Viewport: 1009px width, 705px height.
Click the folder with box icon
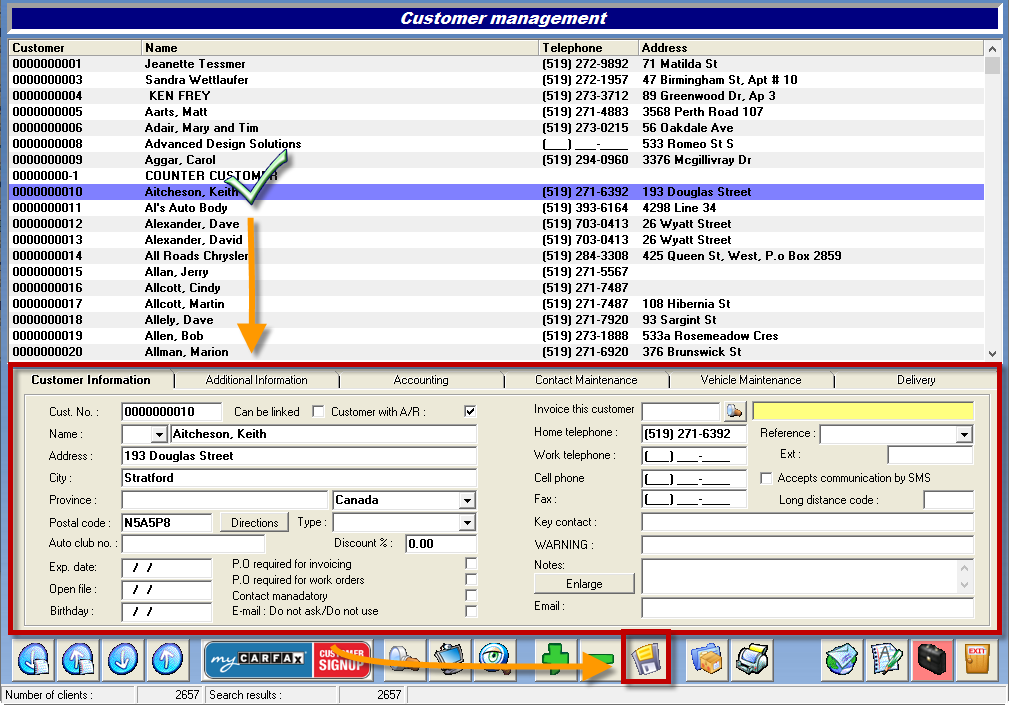coord(707,659)
